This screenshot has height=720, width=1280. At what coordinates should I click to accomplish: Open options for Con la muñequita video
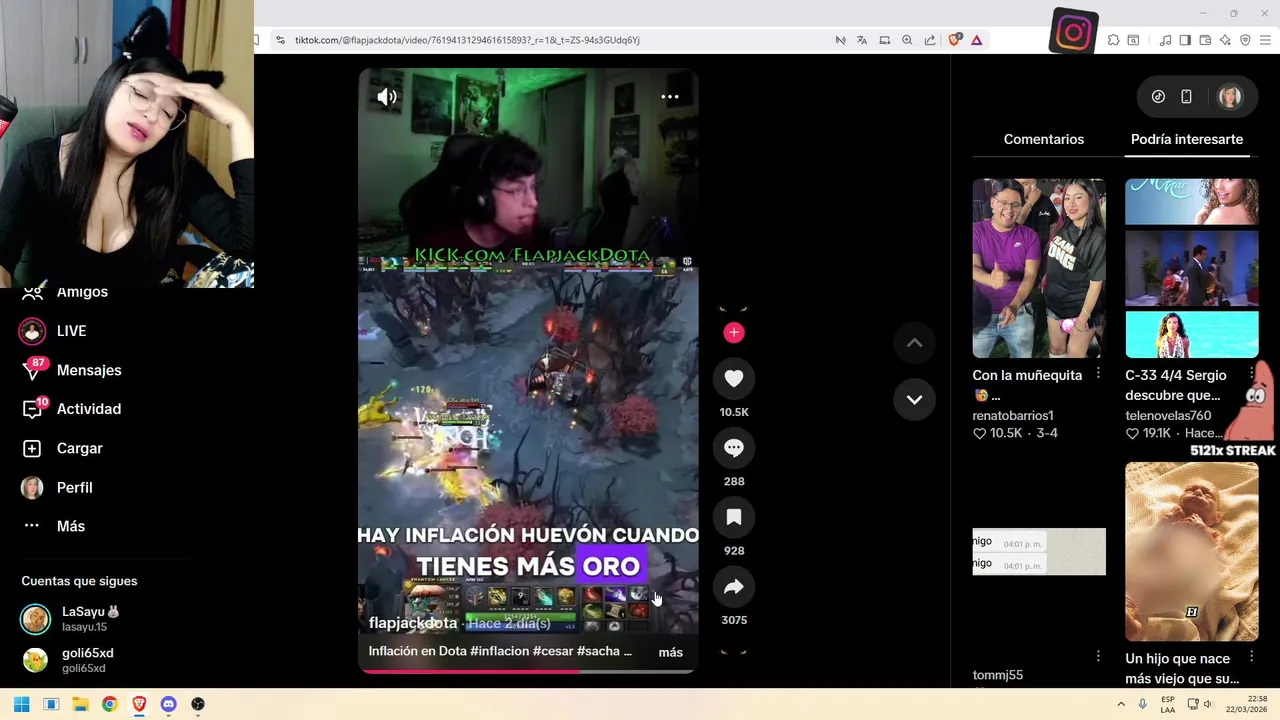click(x=1098, y=373)
